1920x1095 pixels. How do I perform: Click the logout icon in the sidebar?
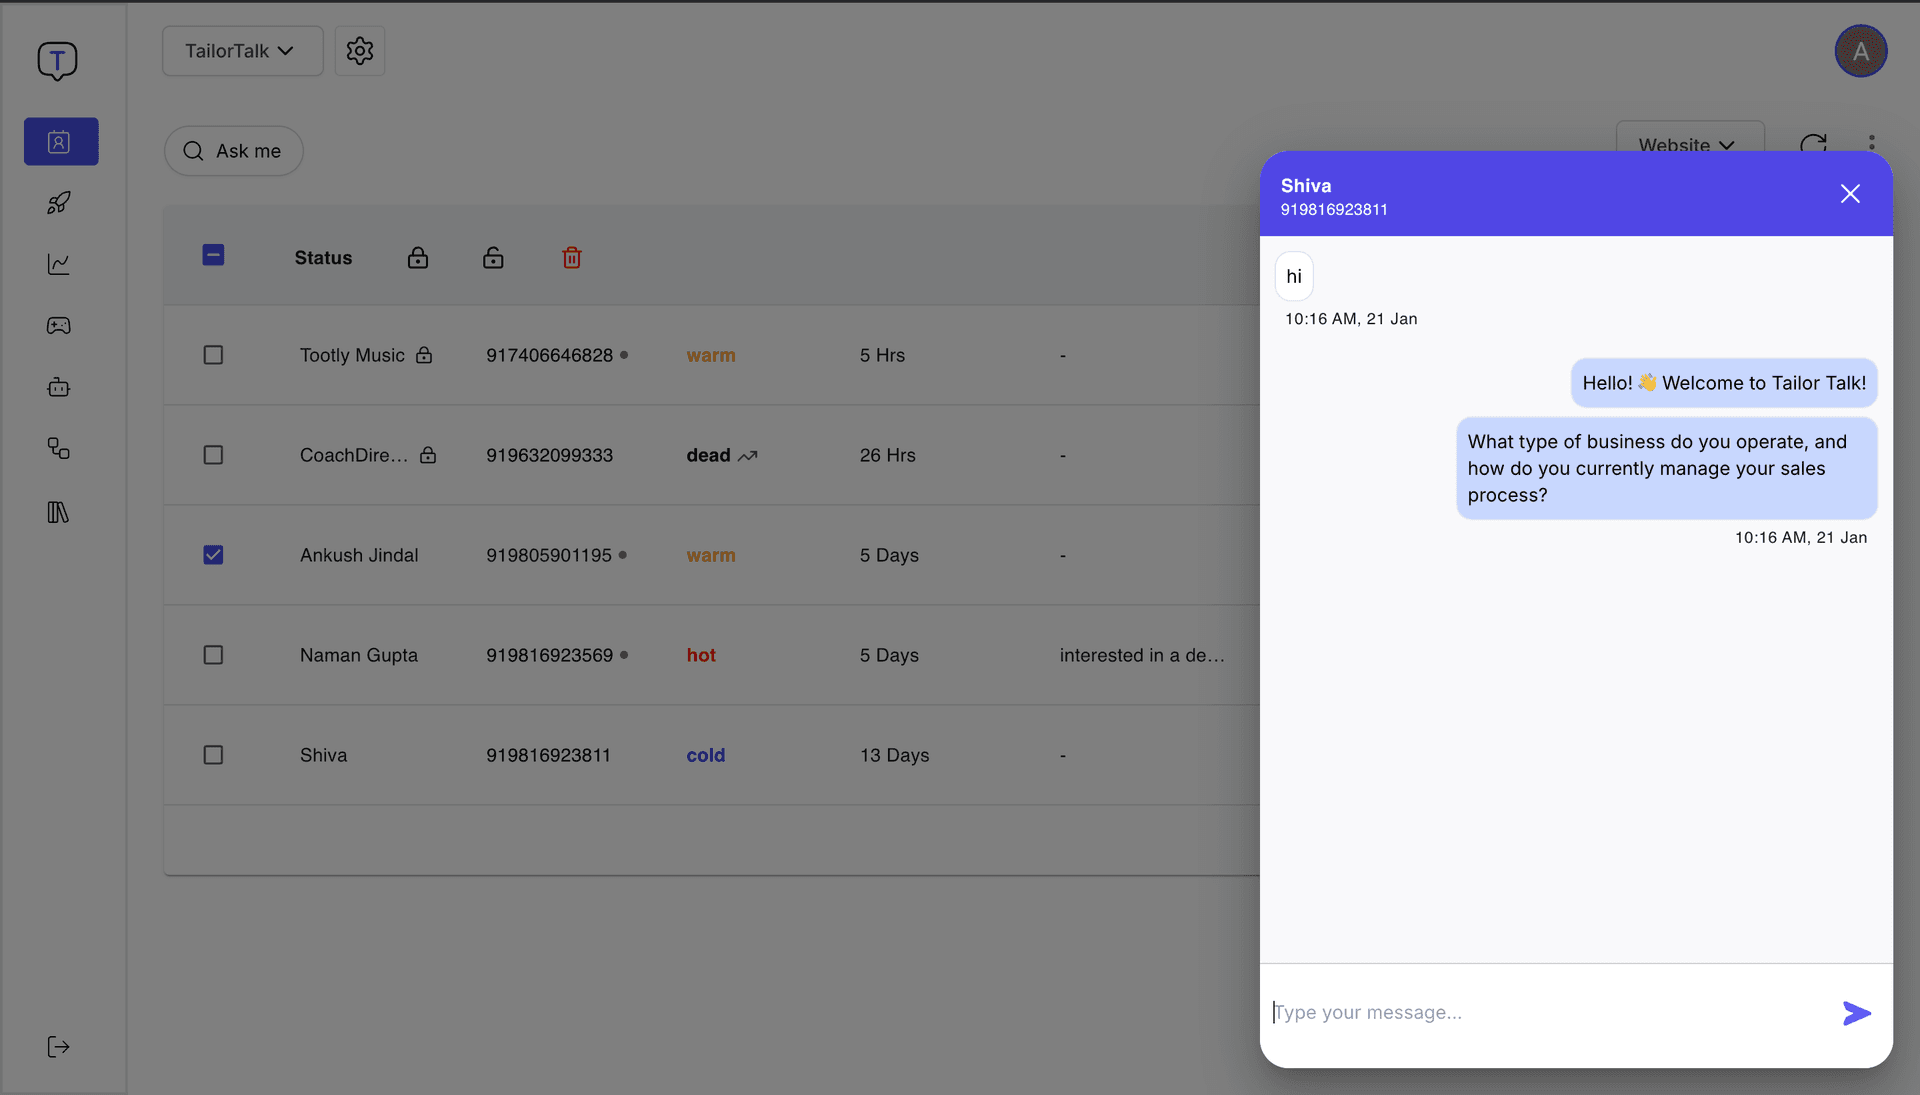59,1047
